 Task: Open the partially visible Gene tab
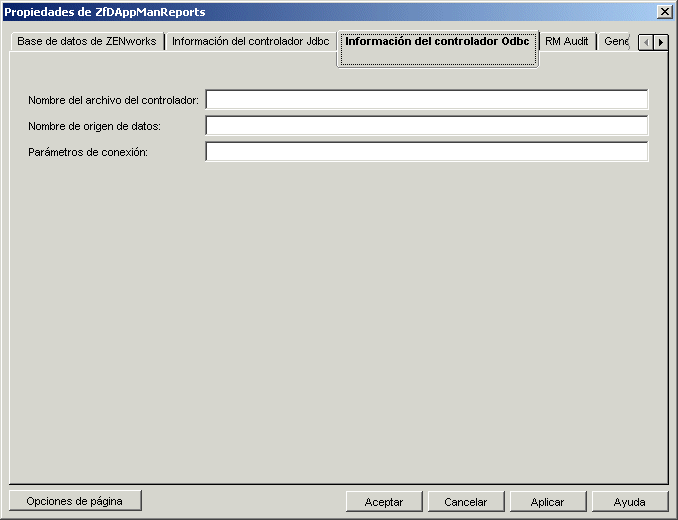click(616, 41)
